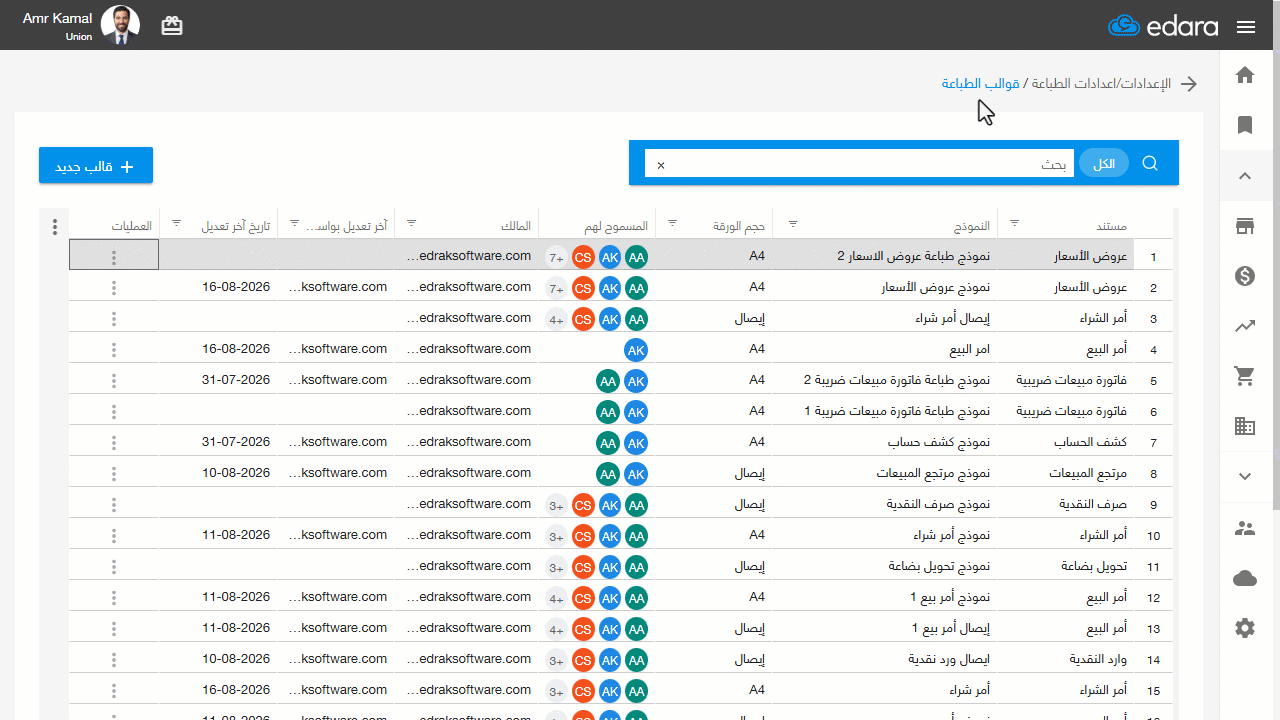This screenshot has height=720, width=1280.
Task: Open the store icon in sidebar
Action: [1245, 226]
